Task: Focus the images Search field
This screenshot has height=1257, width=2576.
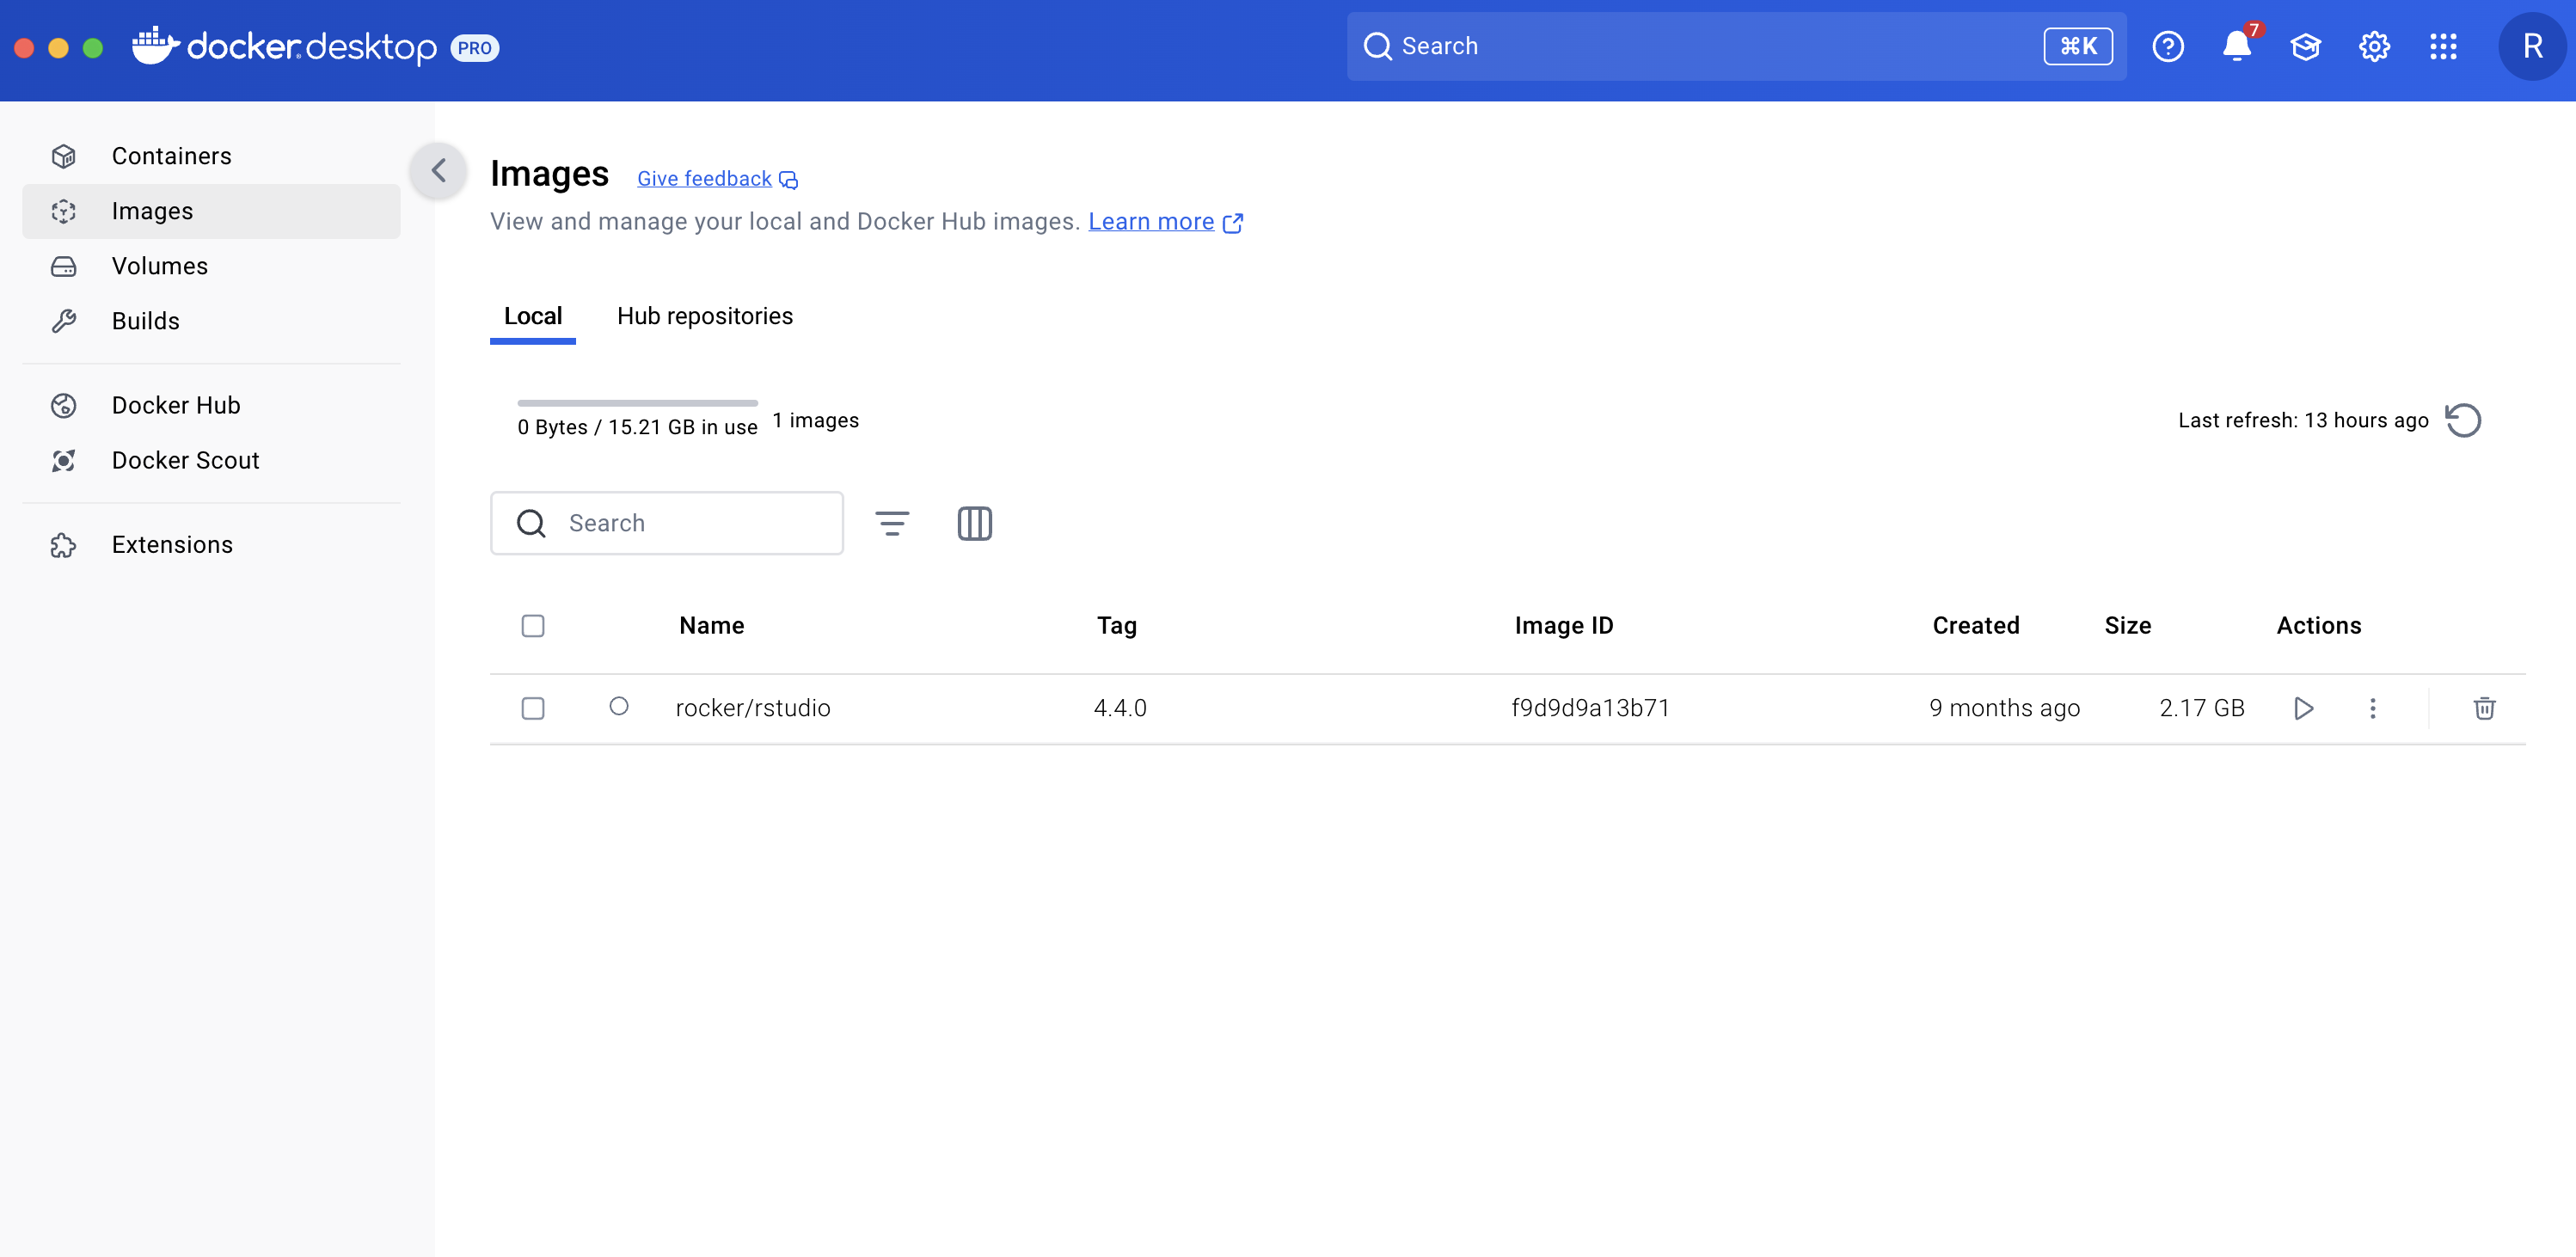Action: (x=667, y=523)
